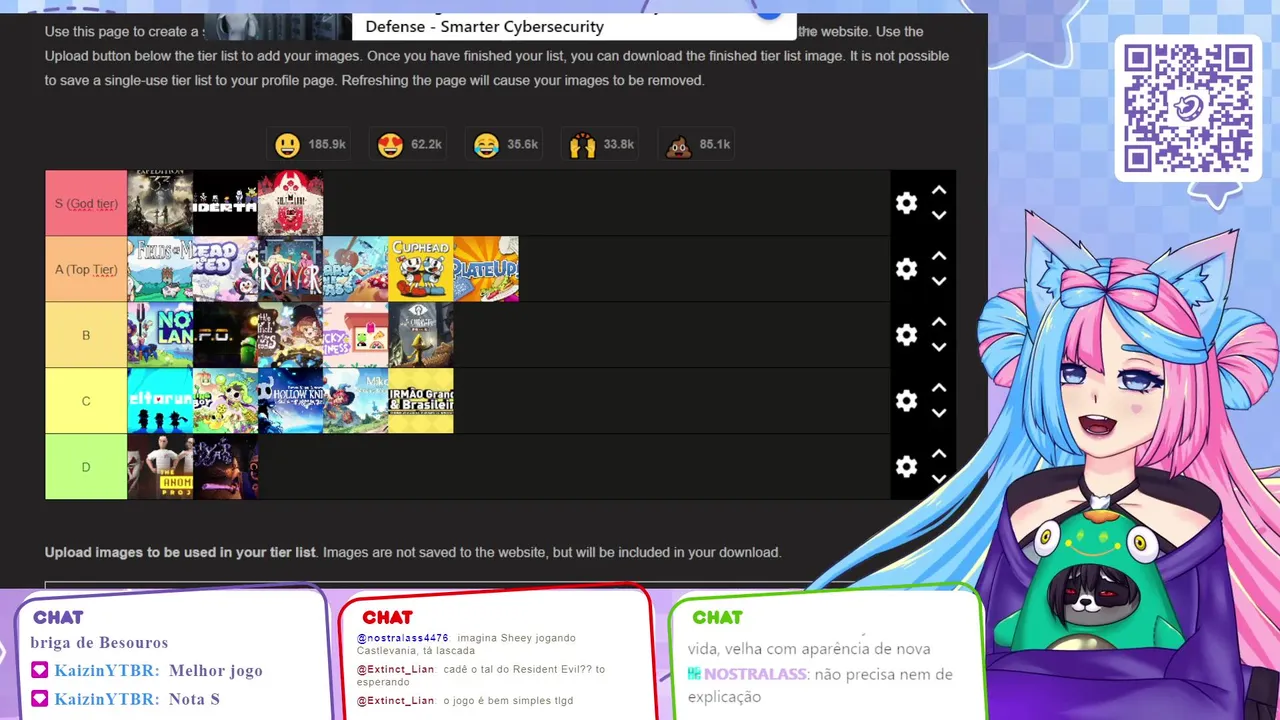Select the Undertale thumbnail in S tier
The width and height of the screenshot is (1280, 720).
point(225,203)
